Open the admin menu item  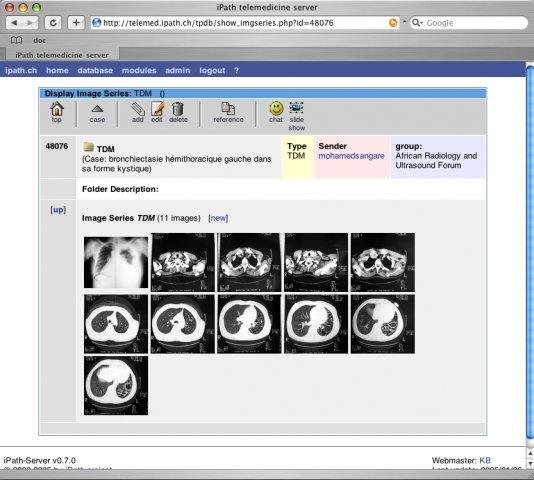(x=178, y=71)
